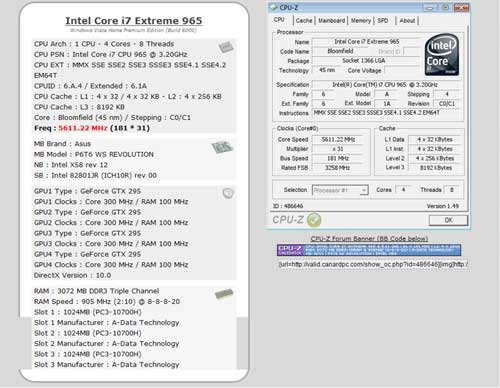This screenshot has height=388, width=500.
Task: Click the Windows Vista subtitle text
Action: point(133,30)
